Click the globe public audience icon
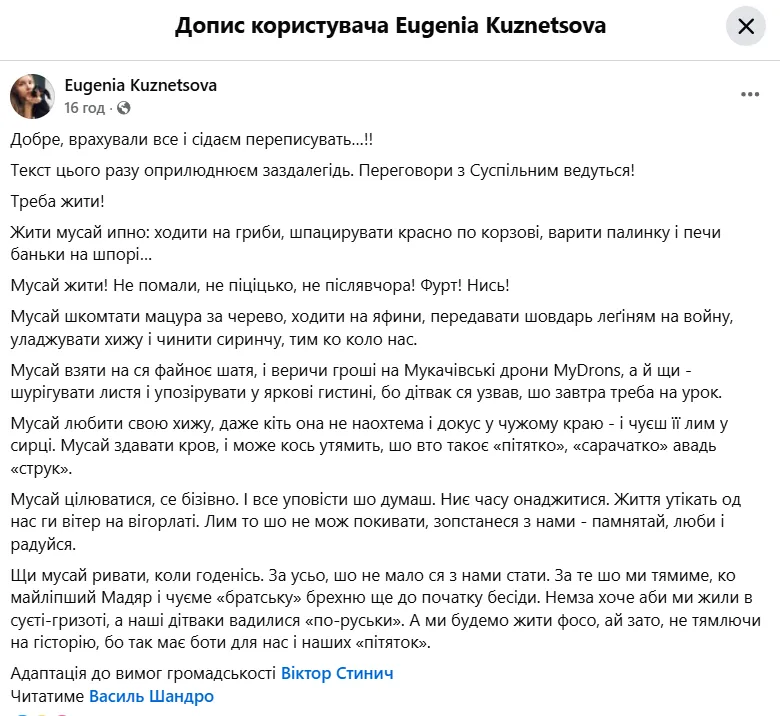The height and width of the screenshot is (716, 780). point(124,107)
